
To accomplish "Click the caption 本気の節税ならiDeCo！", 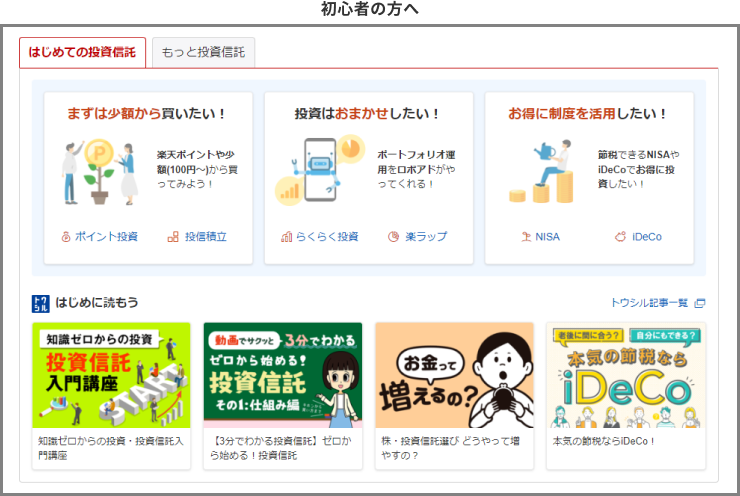I will click(x=604, y=441).
